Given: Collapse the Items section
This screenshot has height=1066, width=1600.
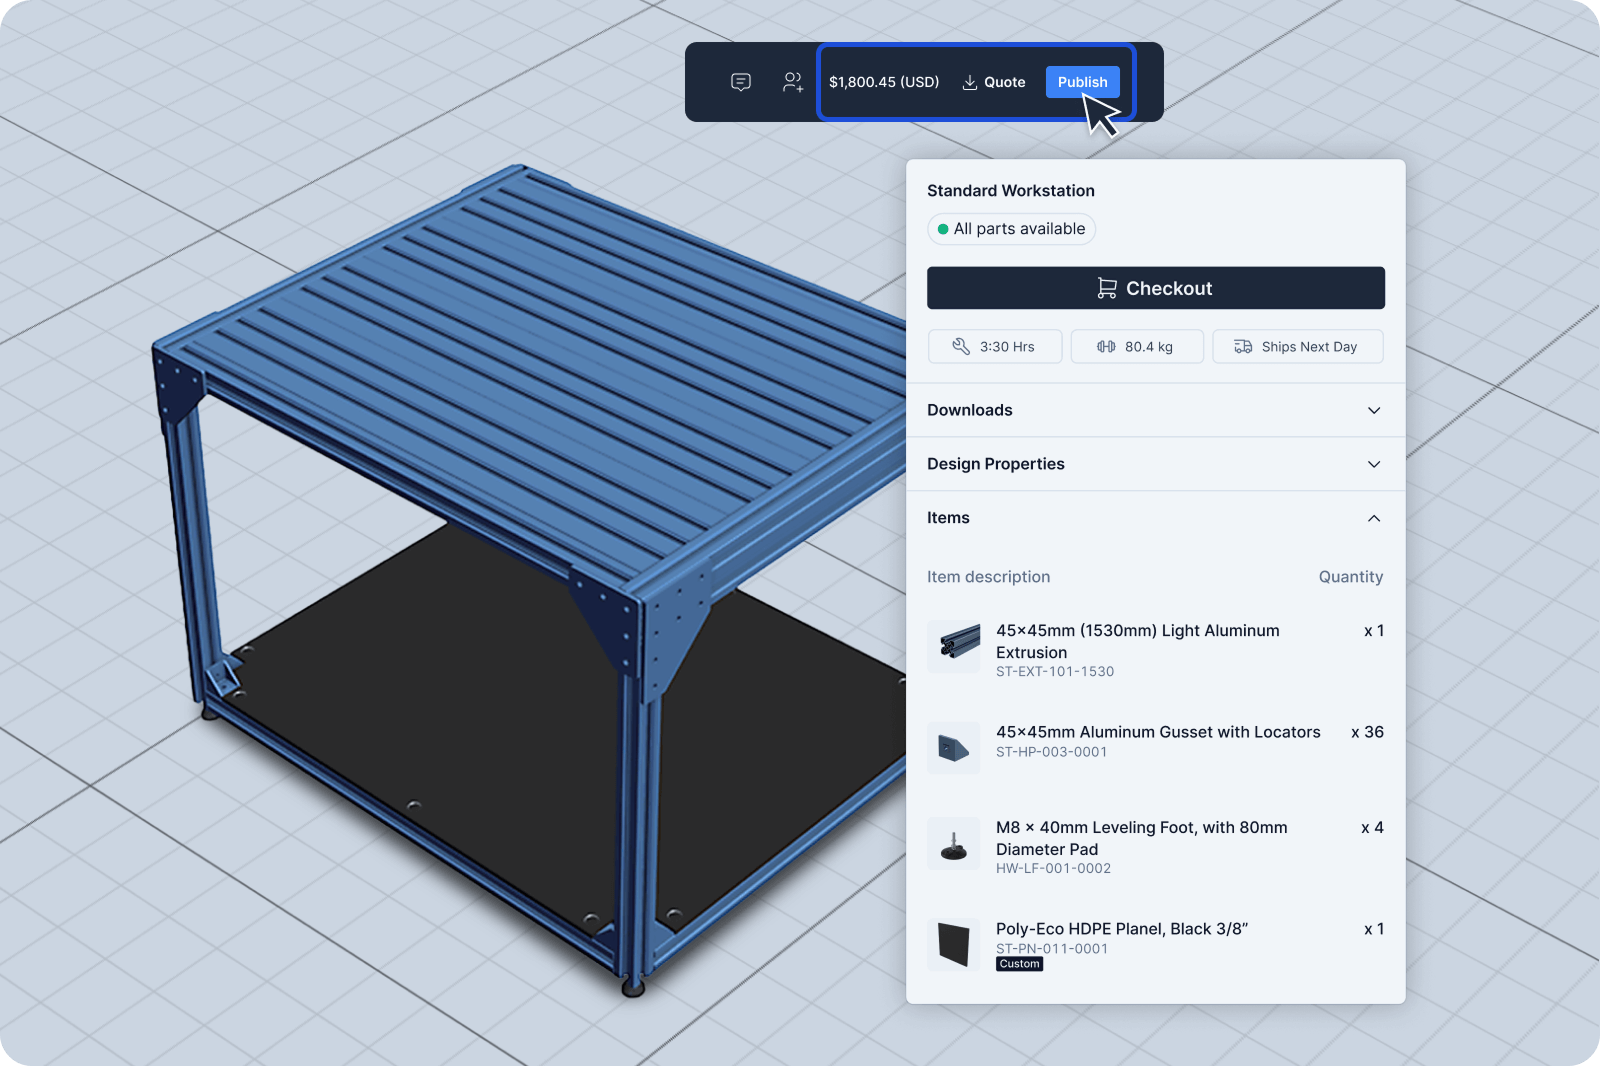Looking at the screenshot, I should click(1373, 518).
